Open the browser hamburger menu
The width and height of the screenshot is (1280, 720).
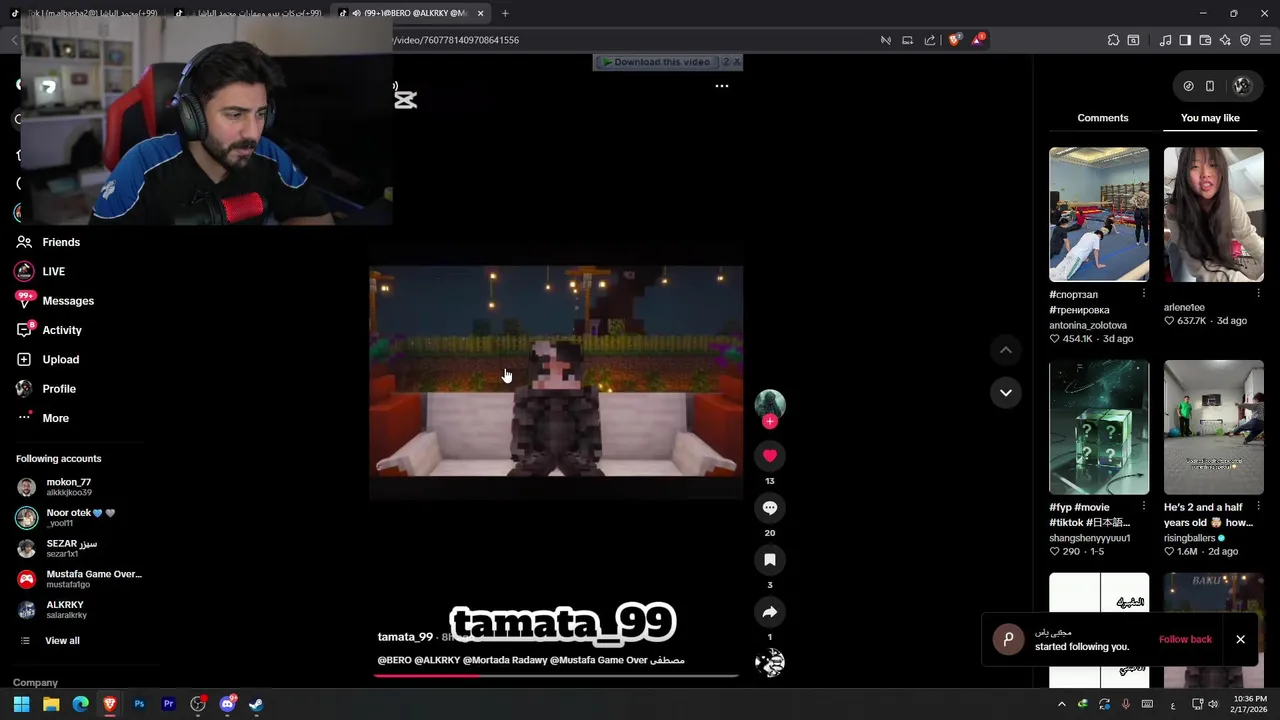[1265, 40]
